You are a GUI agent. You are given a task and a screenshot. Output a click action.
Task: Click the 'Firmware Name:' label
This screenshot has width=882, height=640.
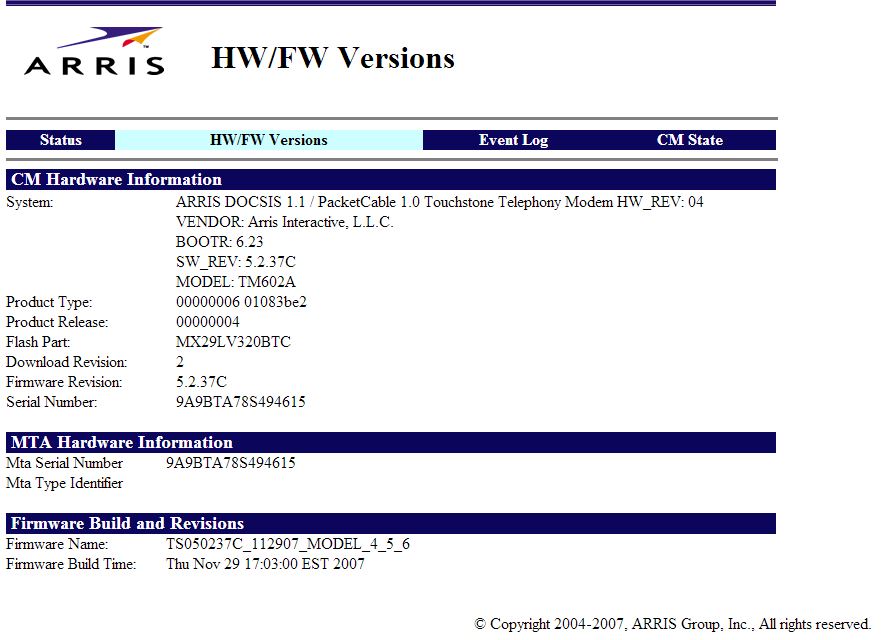[x=57, y=544]
